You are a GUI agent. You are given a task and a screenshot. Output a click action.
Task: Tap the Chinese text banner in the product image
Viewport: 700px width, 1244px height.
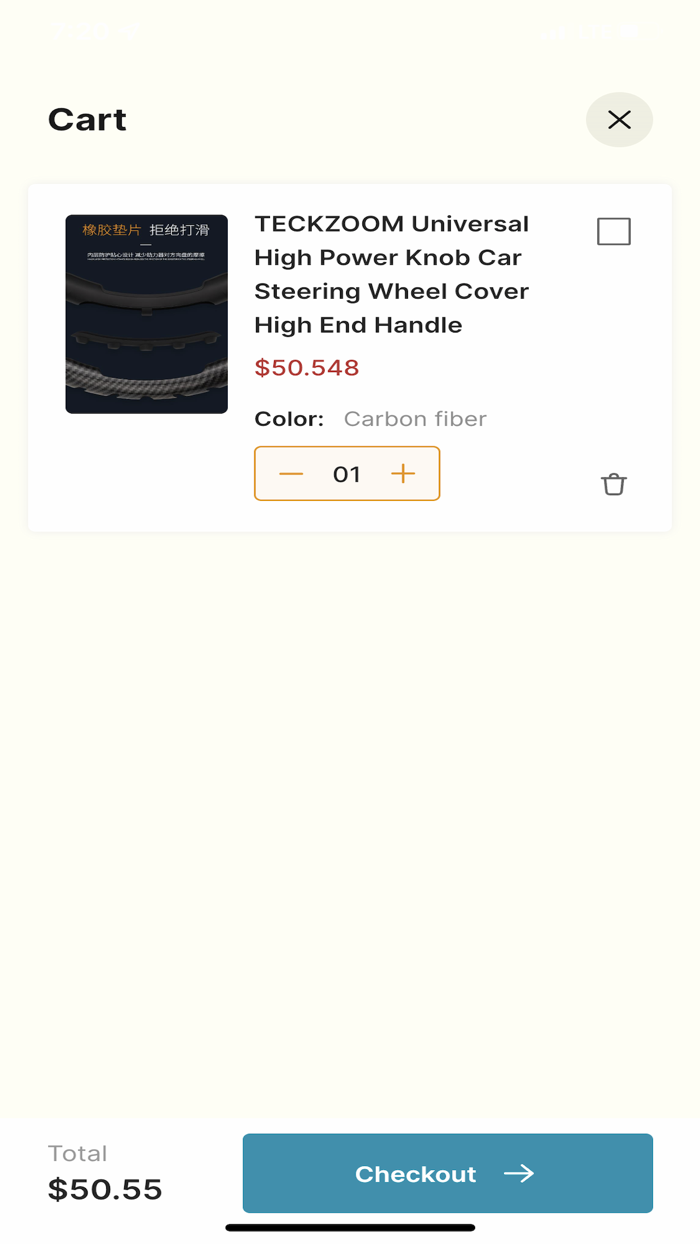(x=146, y=230)
